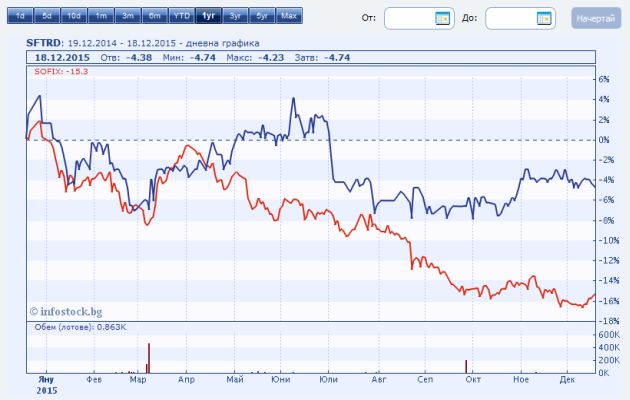Screen dimensions: 630x400
Task: Click the SOFIX: -15.3 legend label
Action: coord(61,71)
